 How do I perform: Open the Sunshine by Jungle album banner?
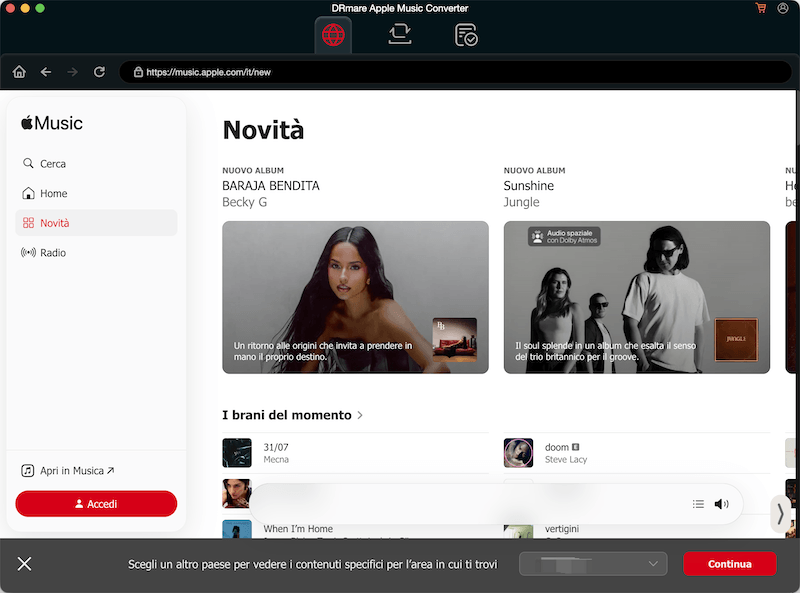(637, 297)
